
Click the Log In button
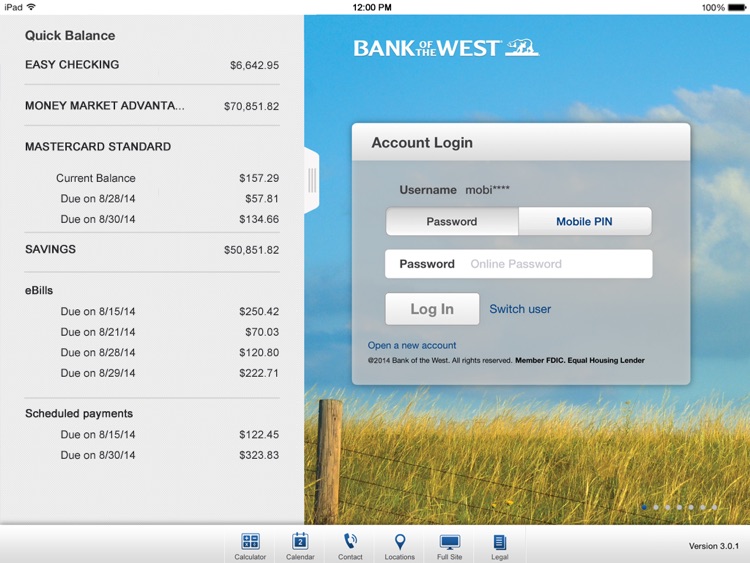432,309
